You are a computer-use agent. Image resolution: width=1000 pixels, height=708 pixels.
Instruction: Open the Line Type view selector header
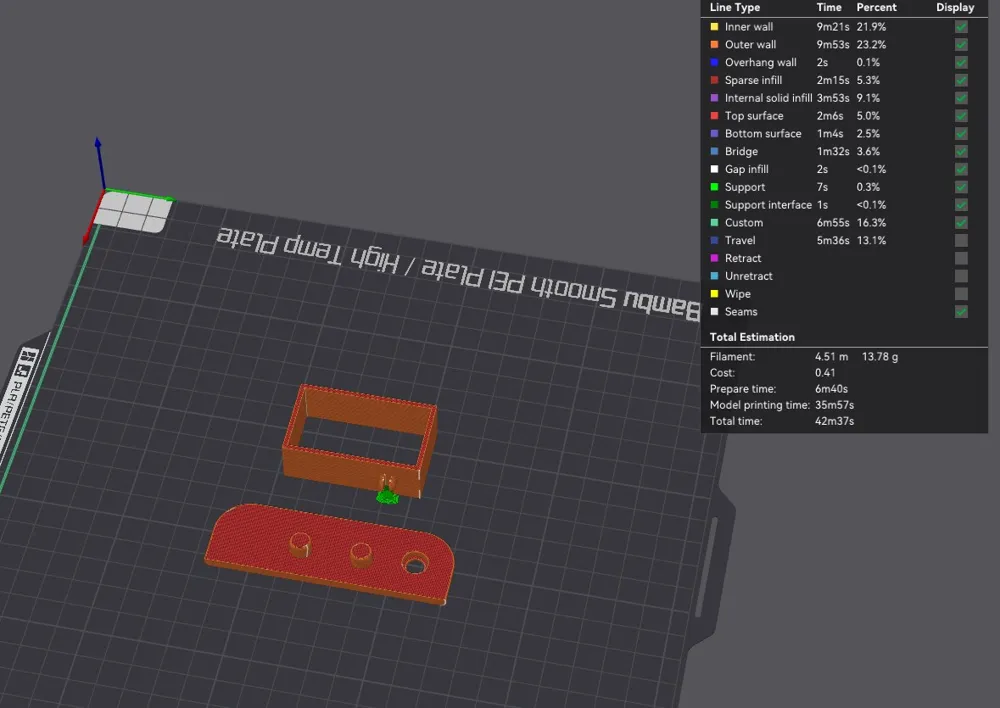point(735,8)
